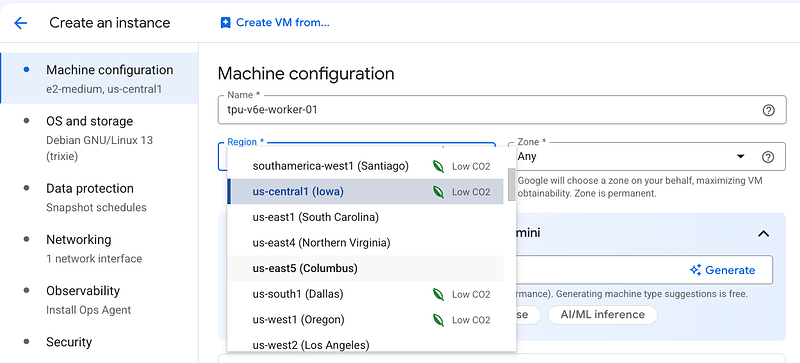Open Machine configuration section in sidebar
Viewport: 800px width, 363px height.
click(x=99, y=78)
